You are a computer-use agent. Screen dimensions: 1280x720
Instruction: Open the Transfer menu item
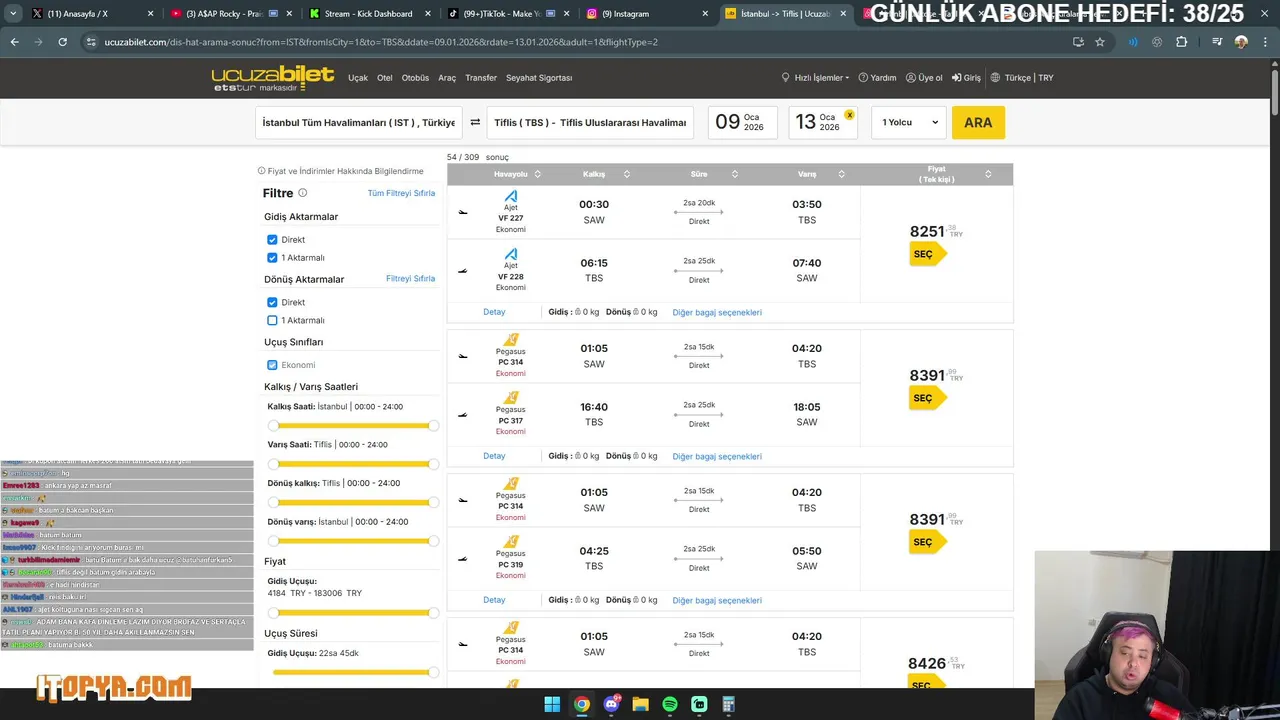point(481,78)
